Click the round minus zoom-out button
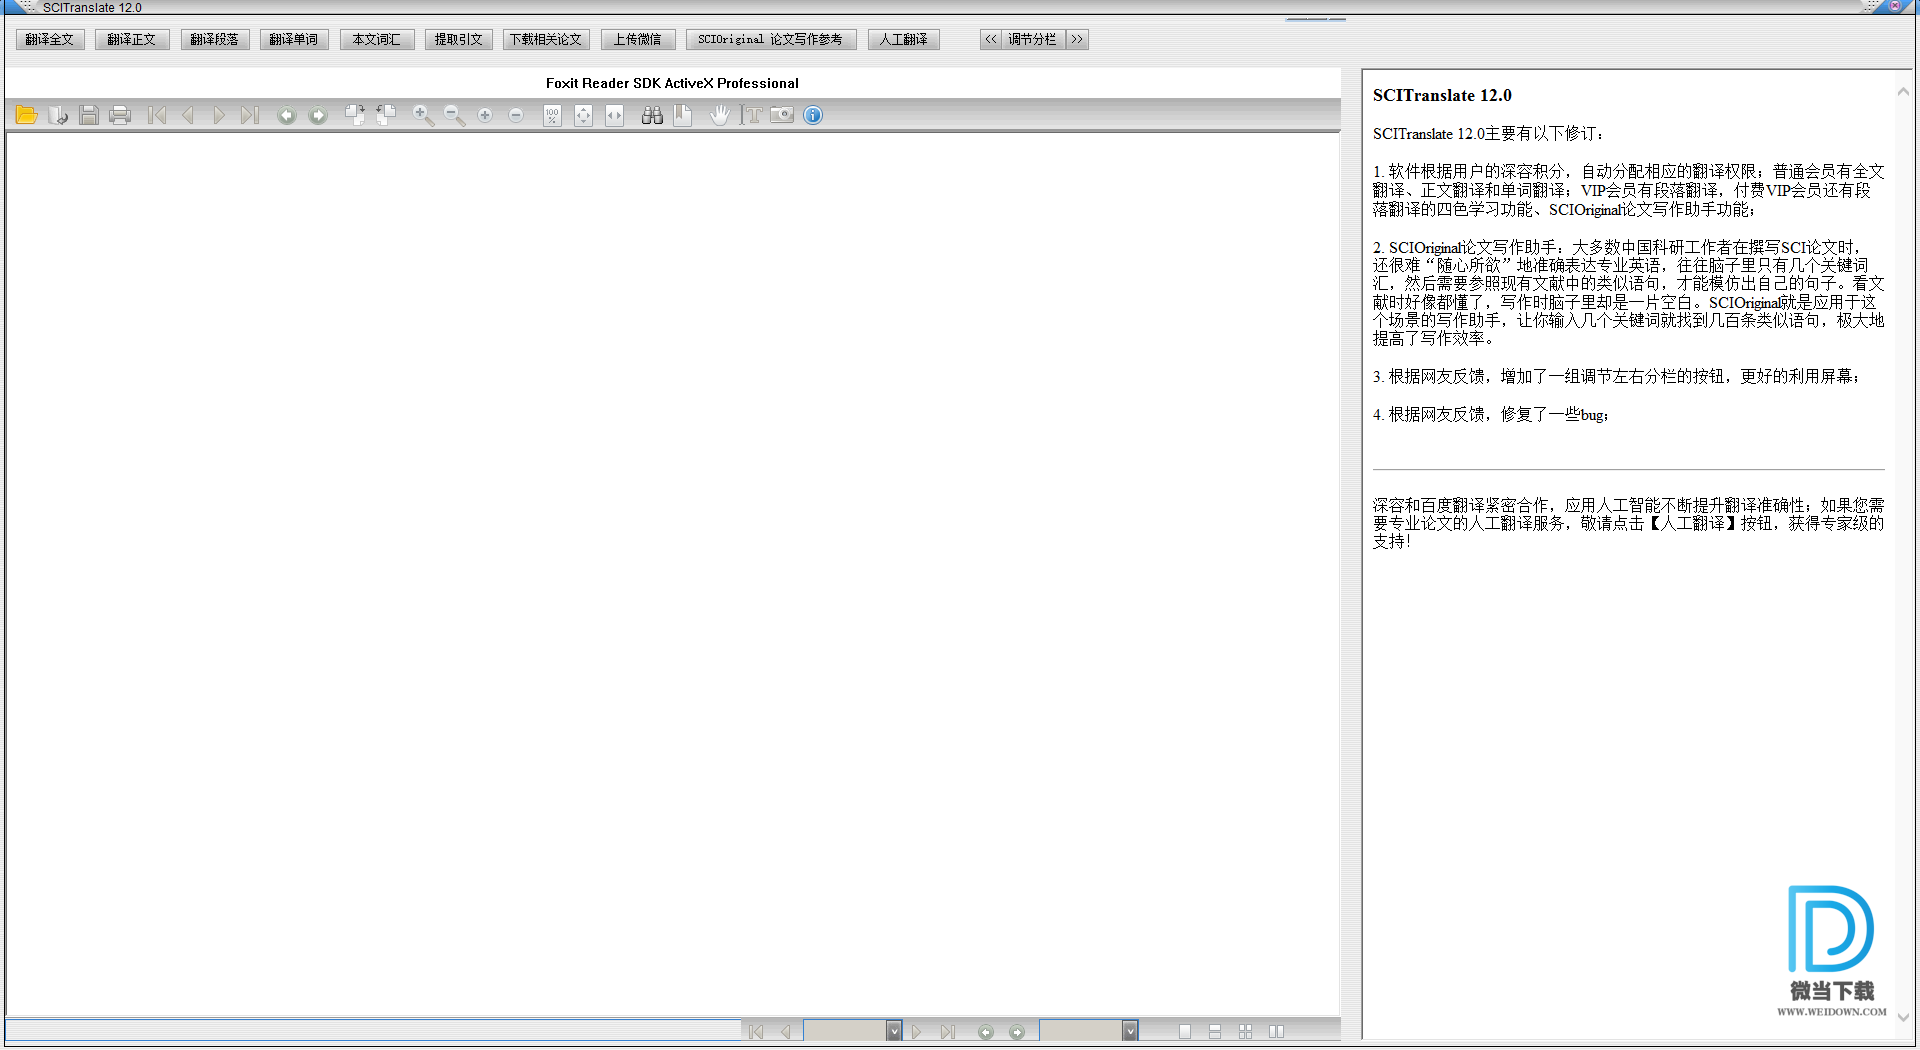 516,116
